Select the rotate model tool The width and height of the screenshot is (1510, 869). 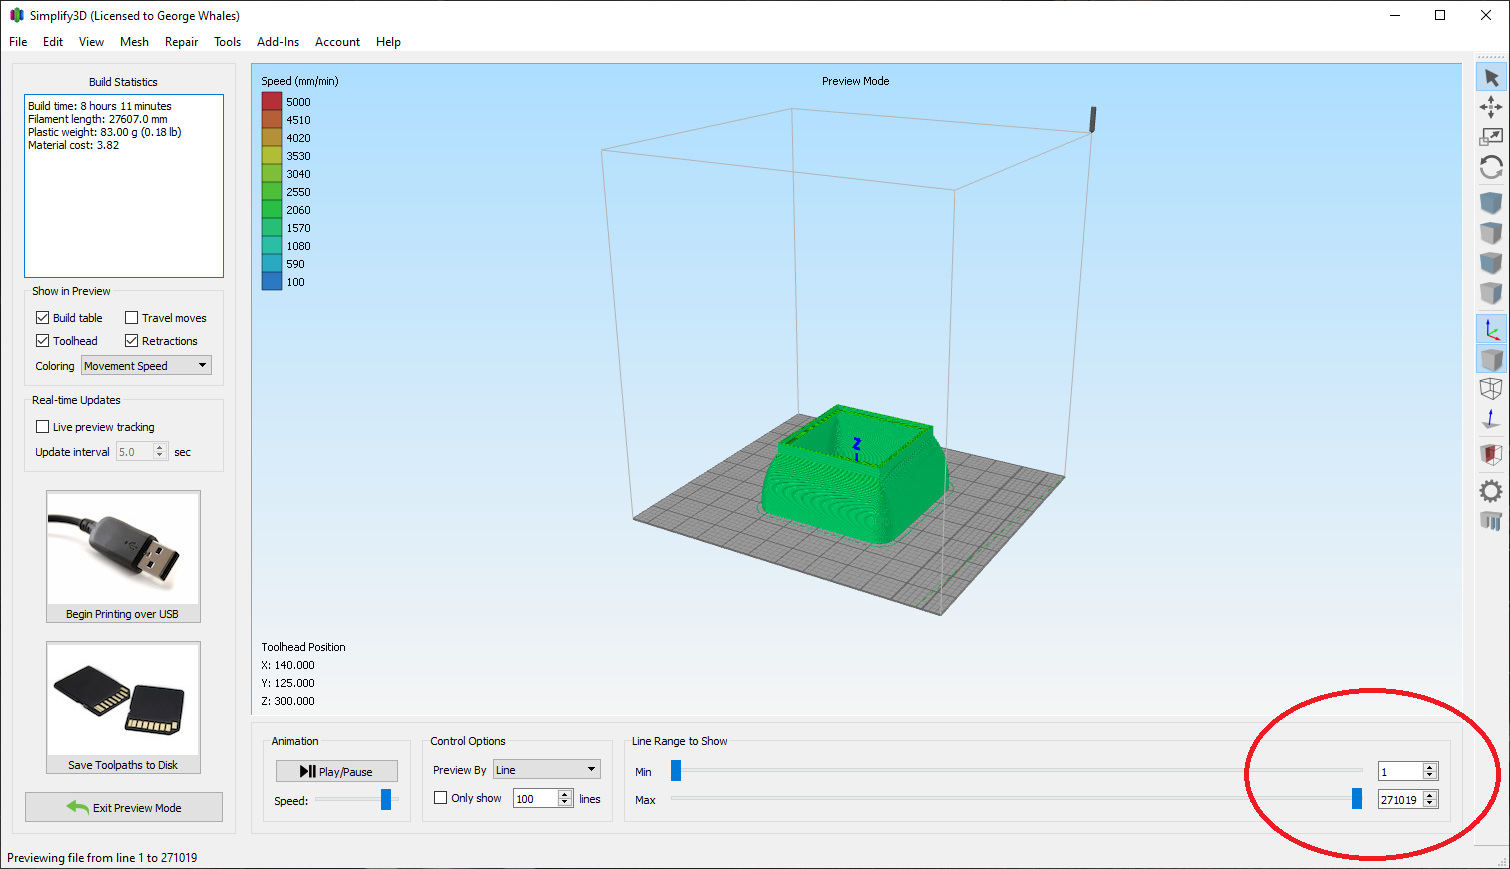tap(1491, 167)
